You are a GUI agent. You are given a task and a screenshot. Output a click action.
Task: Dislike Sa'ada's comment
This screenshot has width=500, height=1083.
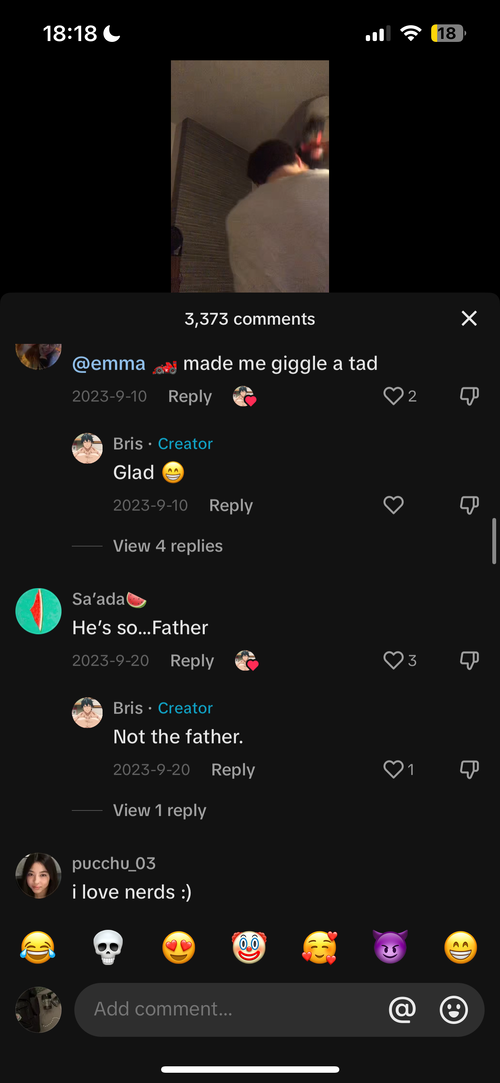click(x=469, y=661)
